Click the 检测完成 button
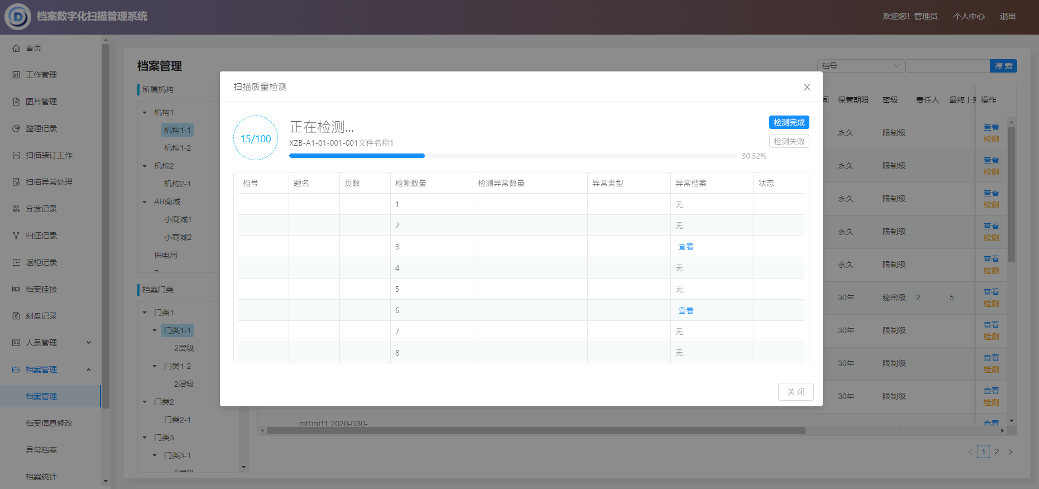Image resolution: width=1039 pixels, height=489 pixels. (x=788, y=122)
